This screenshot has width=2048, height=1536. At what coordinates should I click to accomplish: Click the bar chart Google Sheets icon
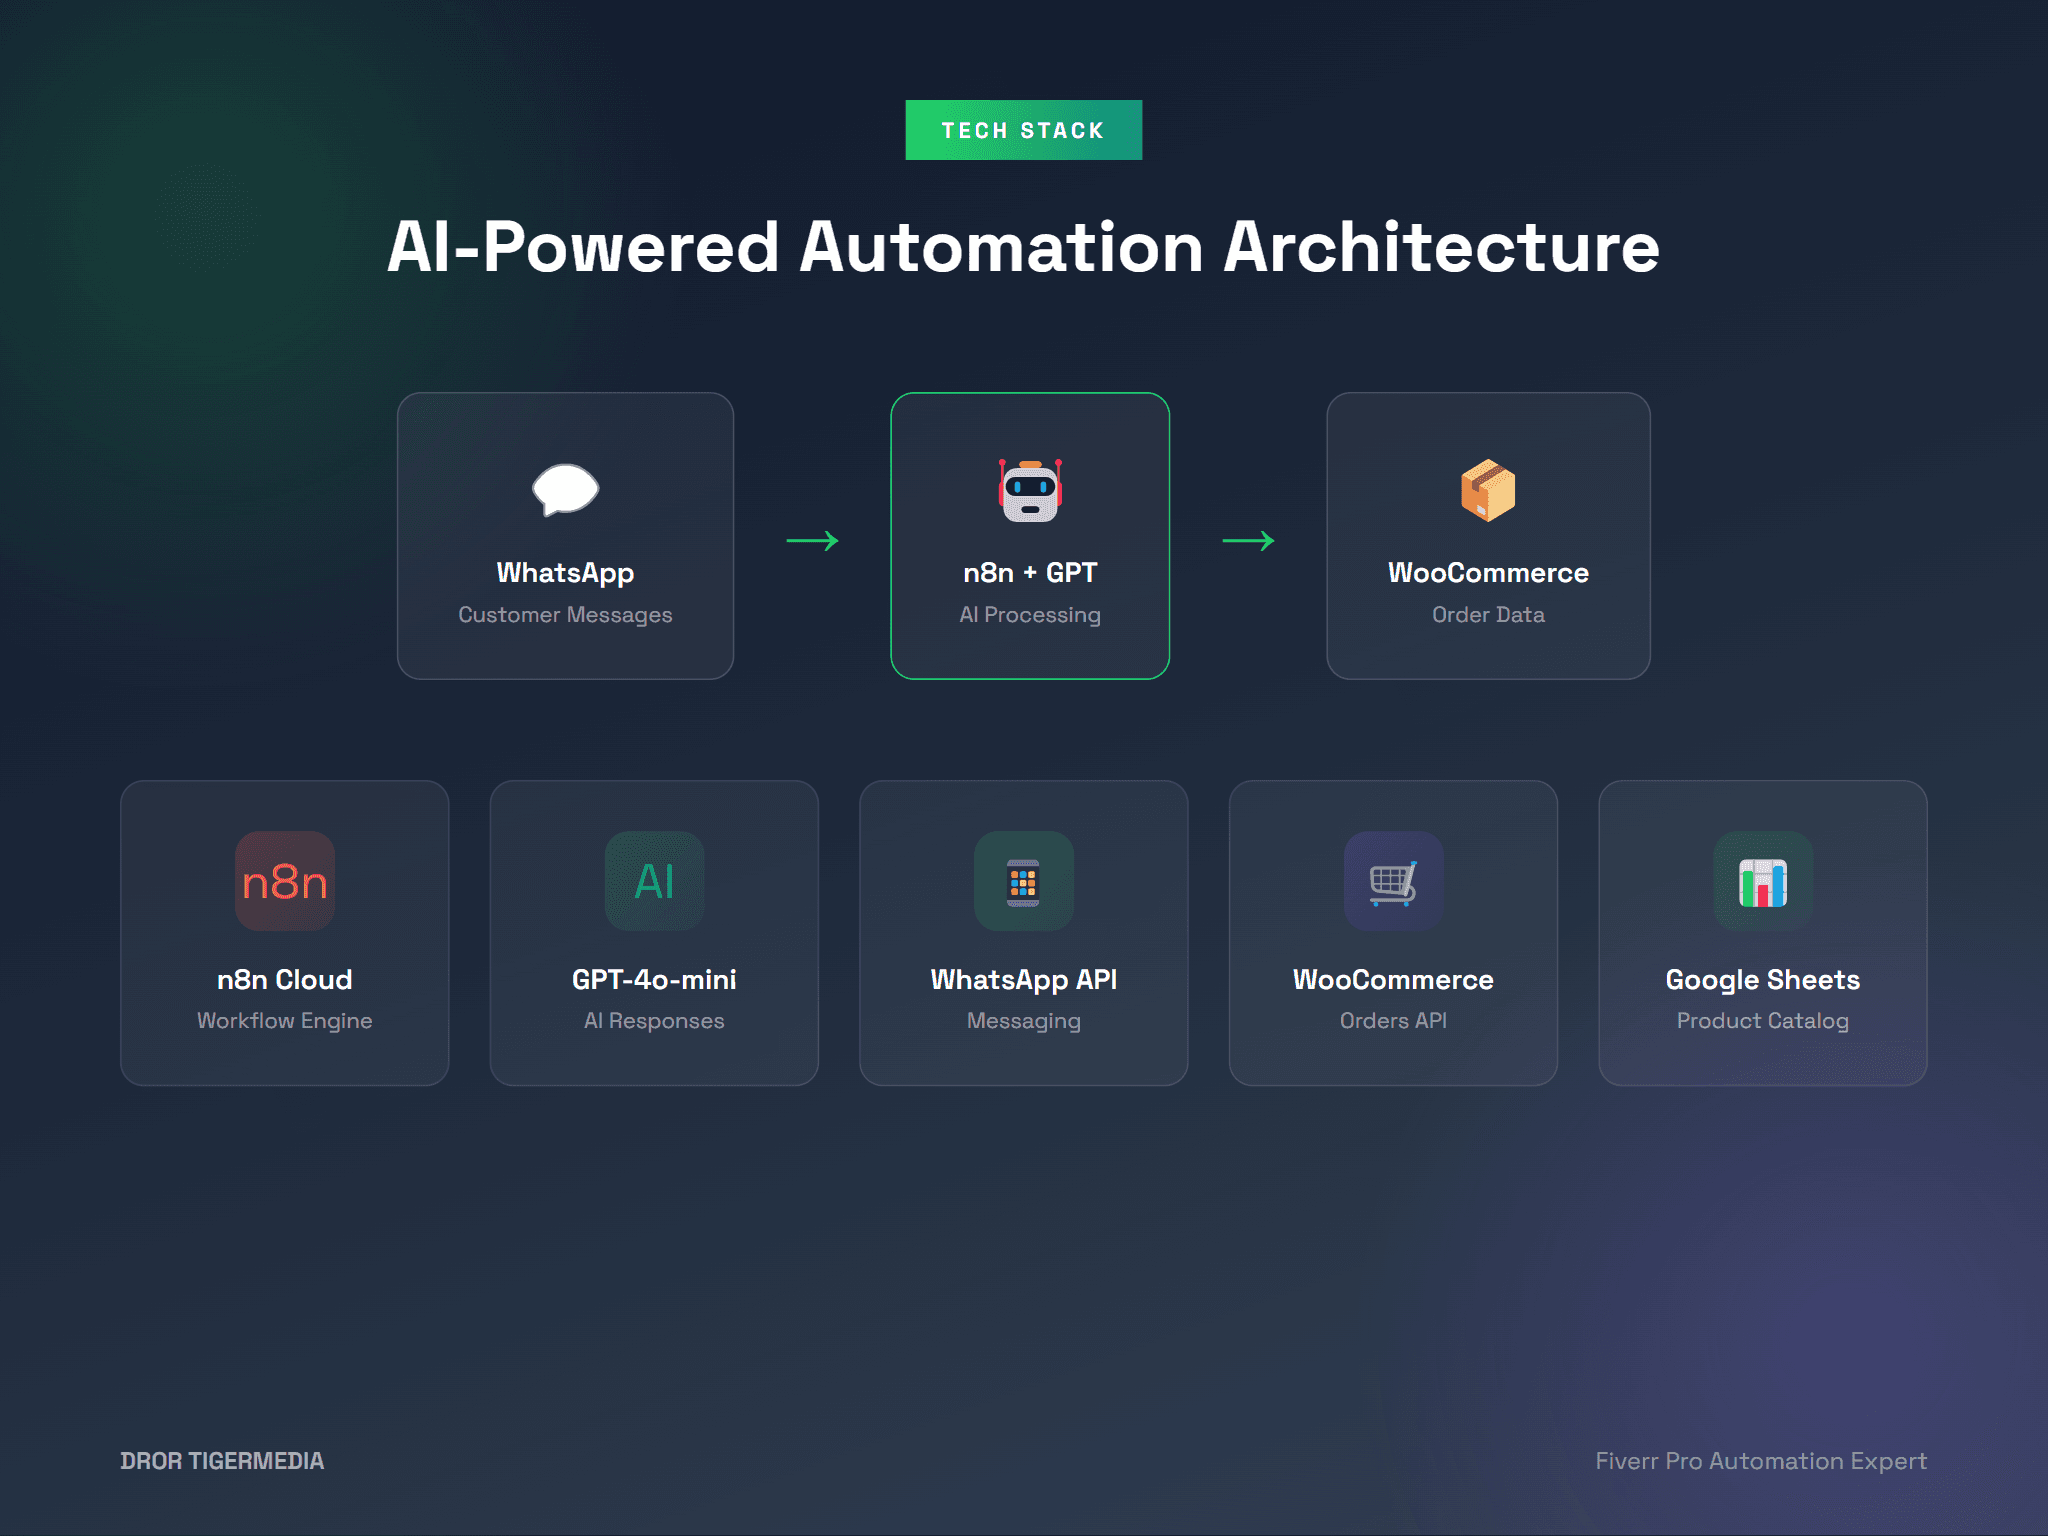pyautogui.click(x=1762, y=882)
